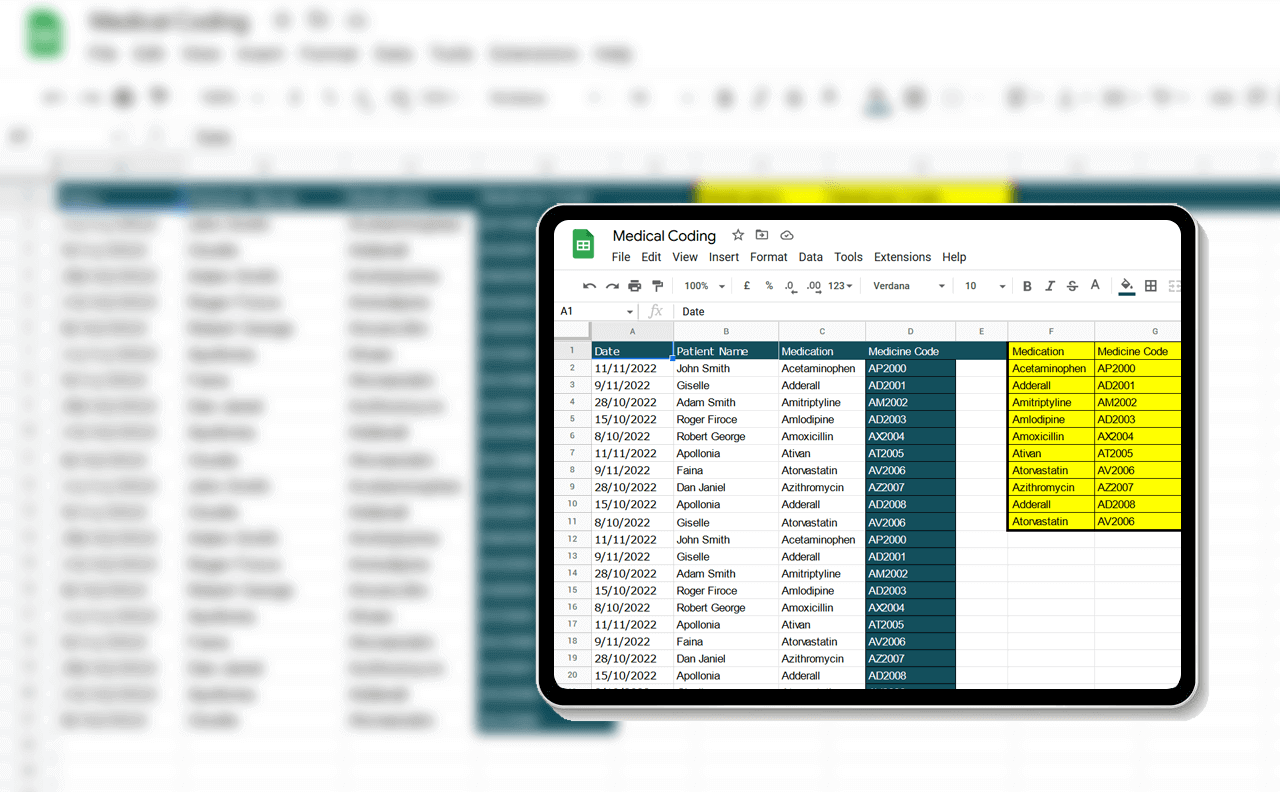Open the Format menu
Image resolution: width=1280 pixels, height=792 pixels.
click(768, 257)
